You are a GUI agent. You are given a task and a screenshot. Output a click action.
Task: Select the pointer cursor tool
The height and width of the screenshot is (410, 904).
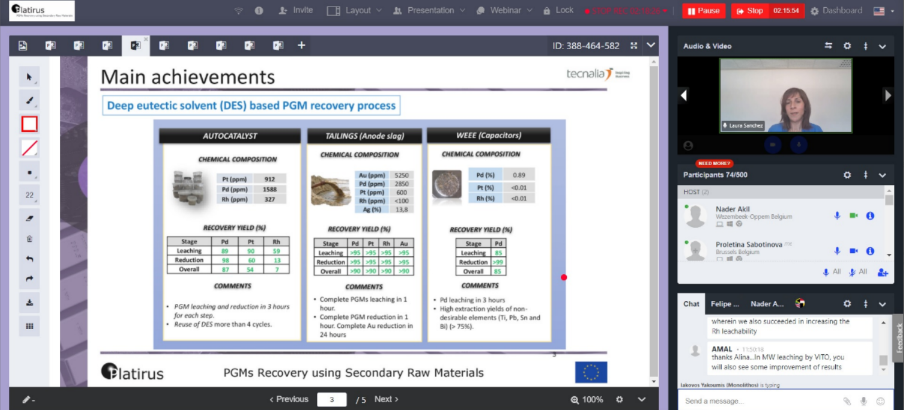(x=29, y=77)
